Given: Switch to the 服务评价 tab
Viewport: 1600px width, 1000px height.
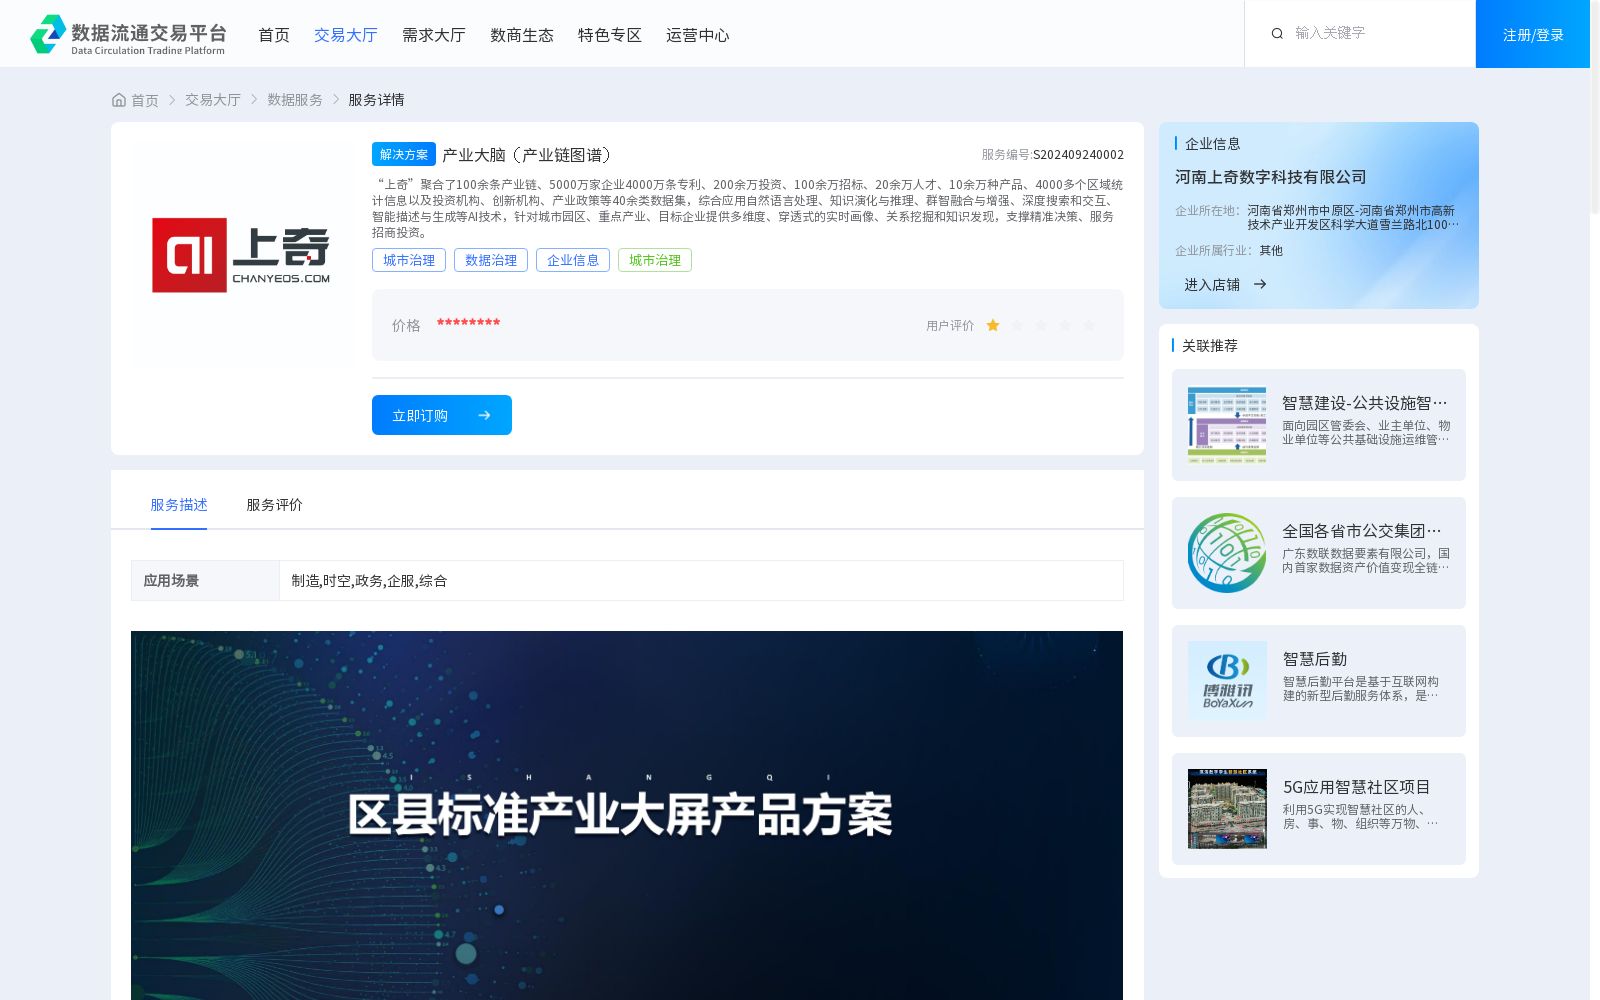Looking at the screenshot, I should click(275, 505).
